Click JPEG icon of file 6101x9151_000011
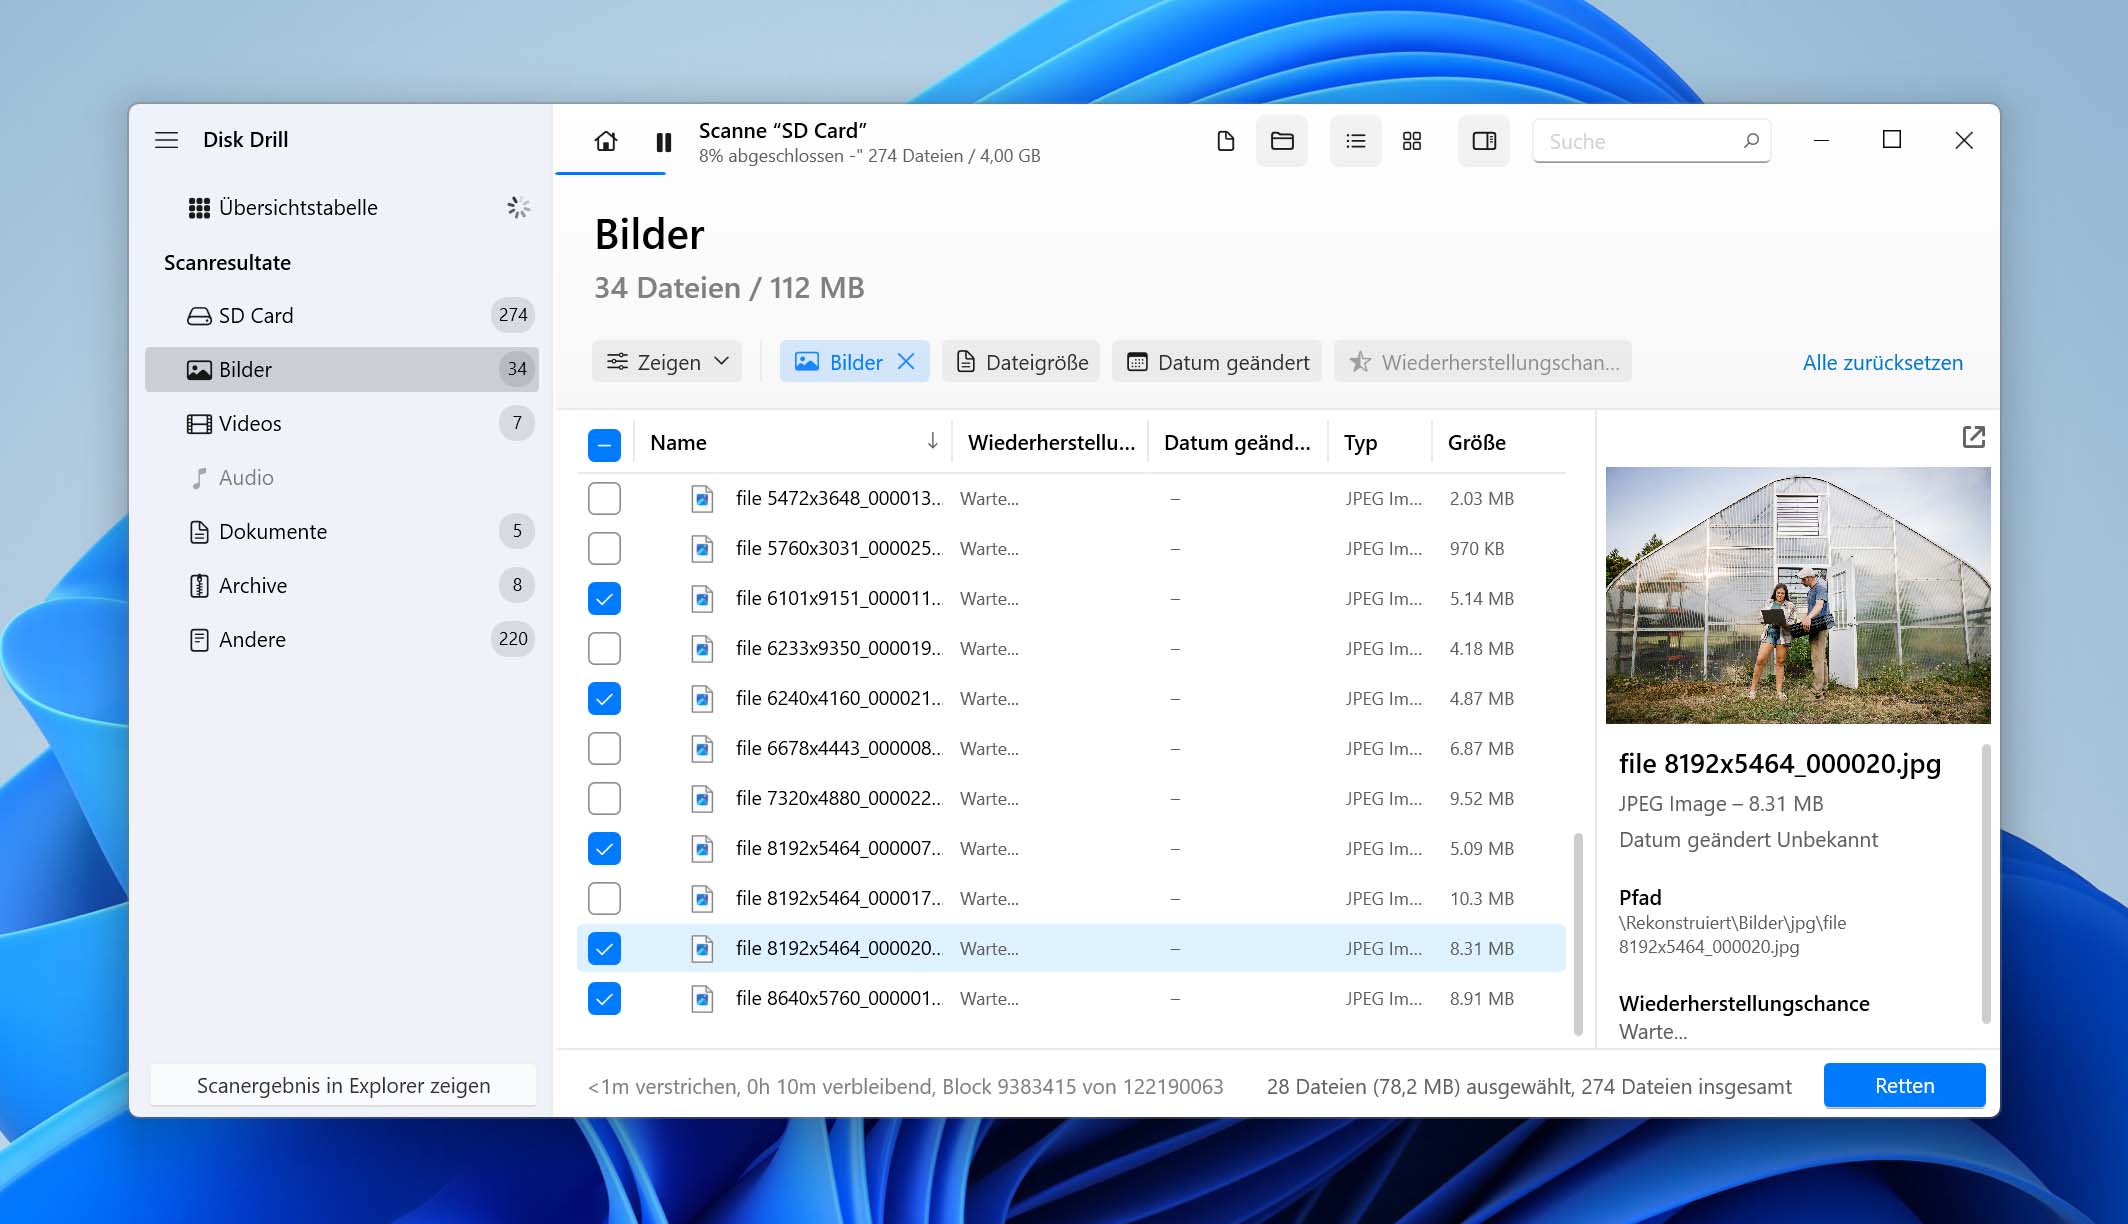Viewport: 2128px width, 1224px height. [x=703, y=599]
